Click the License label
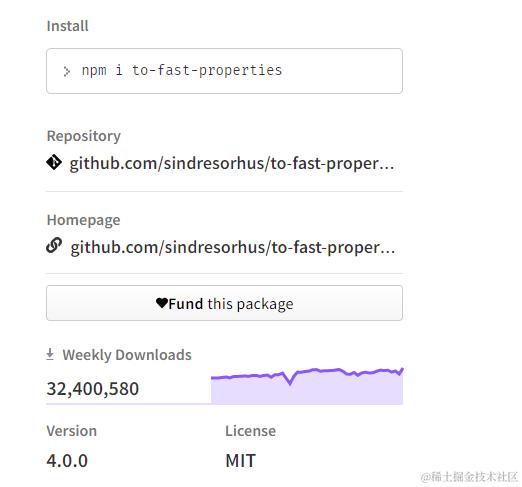 click(251, 431)
